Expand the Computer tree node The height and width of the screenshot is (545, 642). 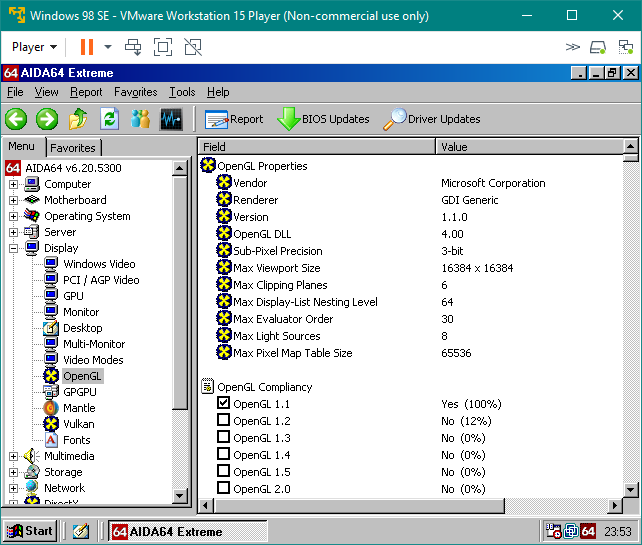point(14,184)
